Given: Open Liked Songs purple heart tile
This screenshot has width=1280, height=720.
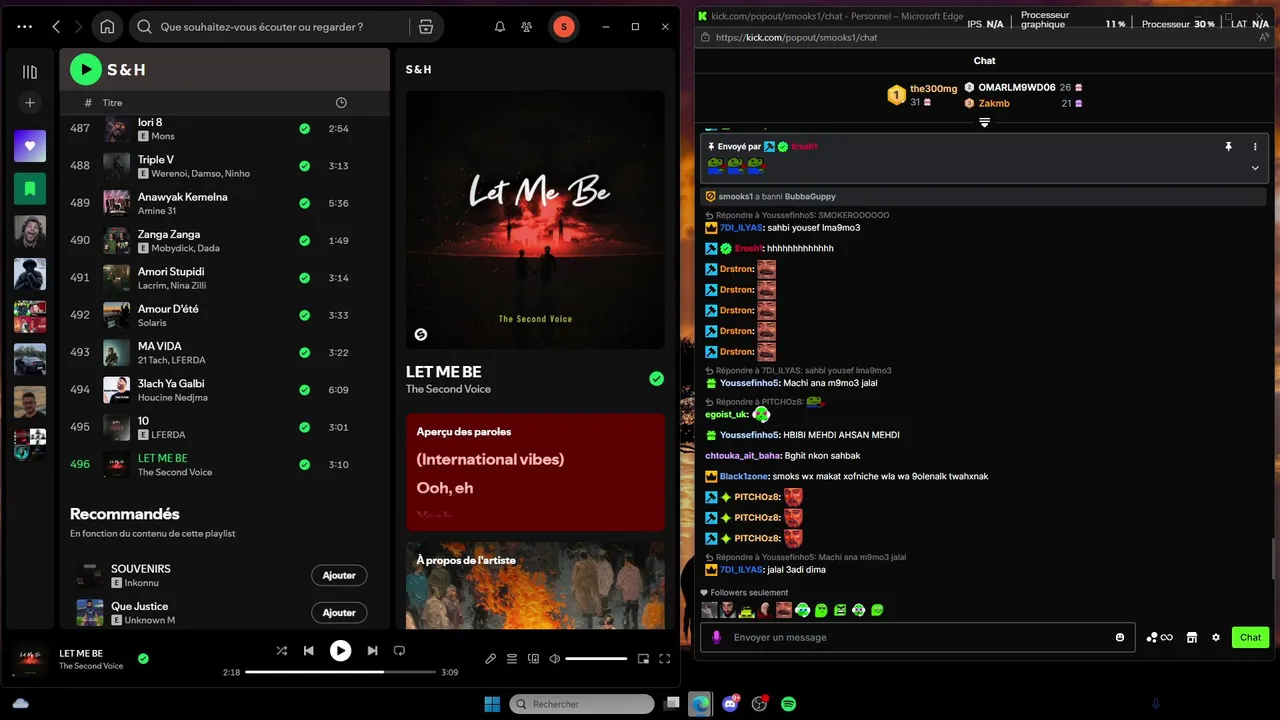Looking at the screenshot, I should click(30, 146).
